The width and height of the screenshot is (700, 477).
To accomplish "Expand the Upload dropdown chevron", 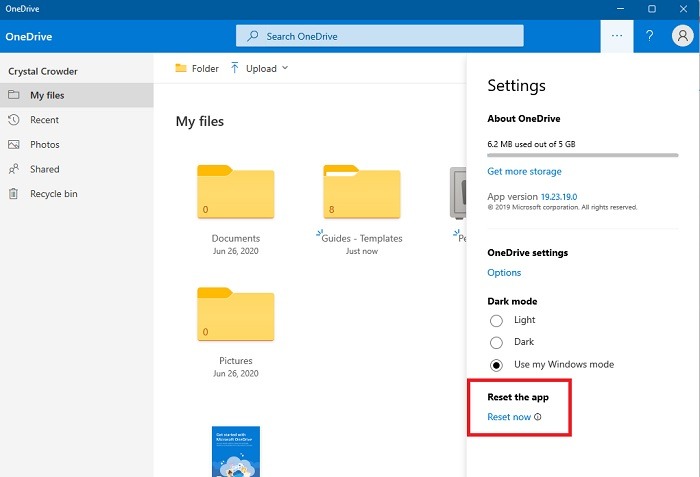I will pyautogui.click(x=285, y=68).
